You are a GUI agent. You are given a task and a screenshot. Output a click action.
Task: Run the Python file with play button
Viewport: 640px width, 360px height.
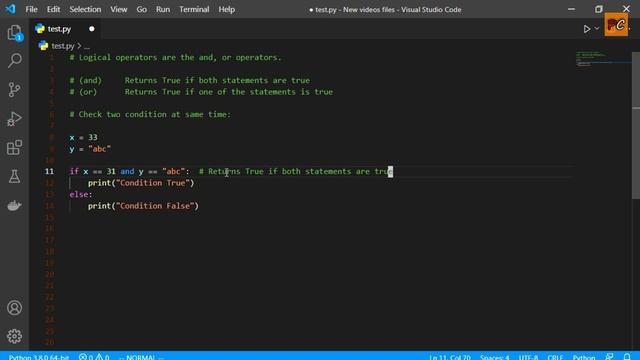[587, 29]
